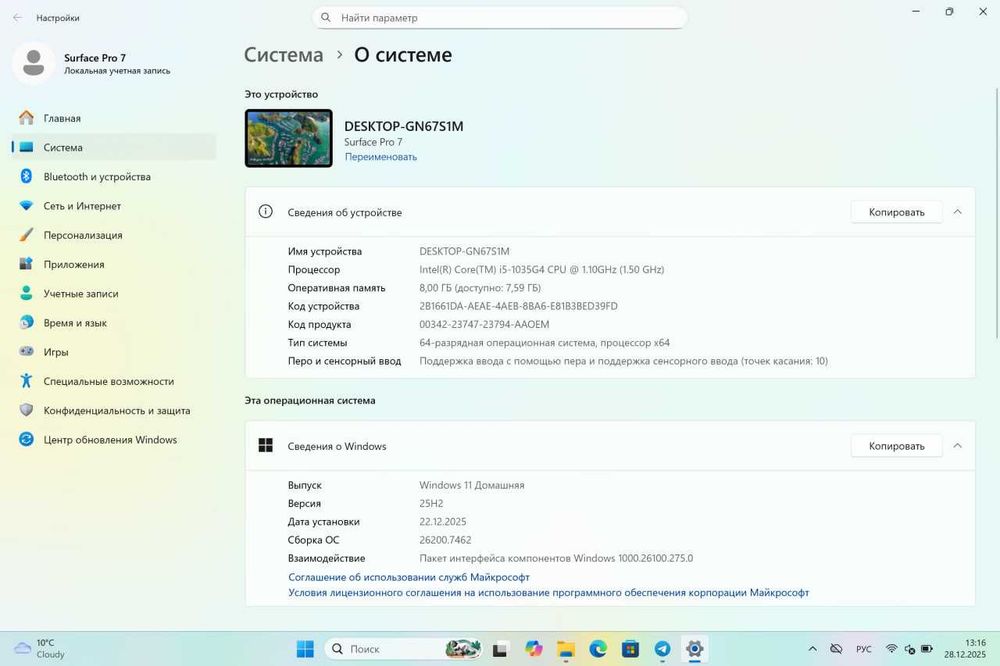
Task: Select the version value 25H2
Action: pos(431,503)
